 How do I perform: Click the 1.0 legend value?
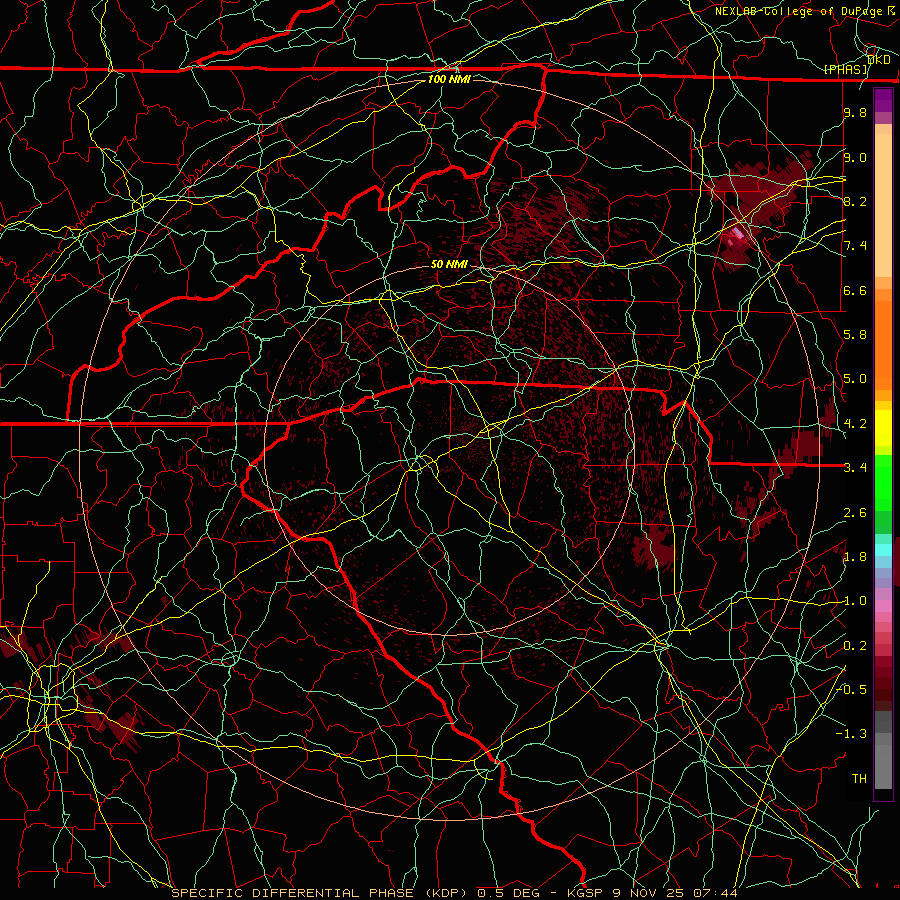[855, 601]
